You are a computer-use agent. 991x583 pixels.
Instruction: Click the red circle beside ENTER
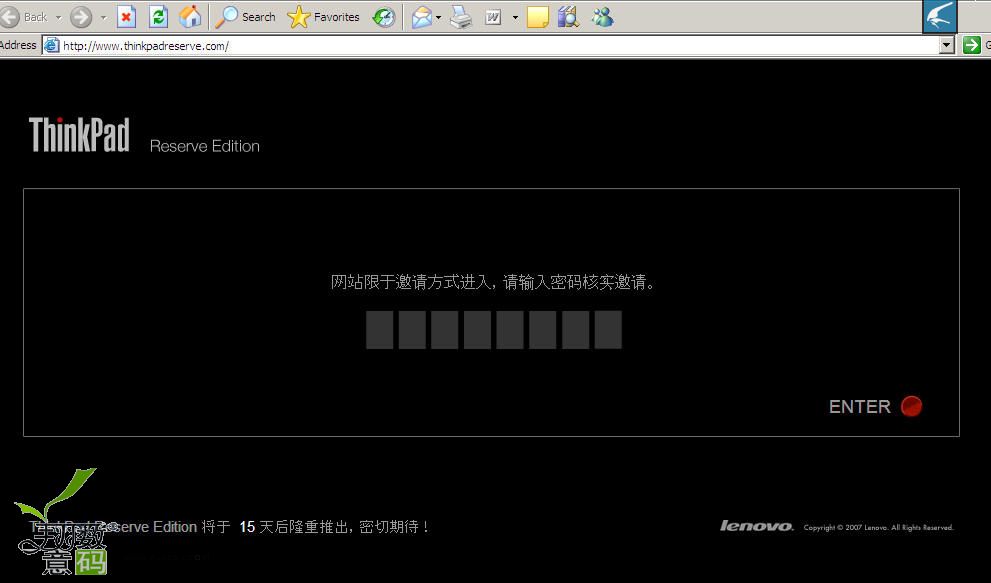click(x=911, y=406)
